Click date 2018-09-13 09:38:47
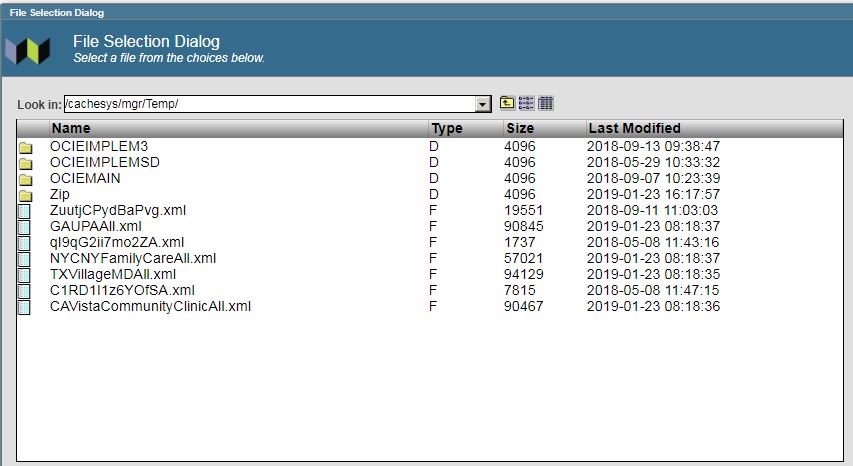The height and width of the screenshot is (466, 853). coord(653,146)
